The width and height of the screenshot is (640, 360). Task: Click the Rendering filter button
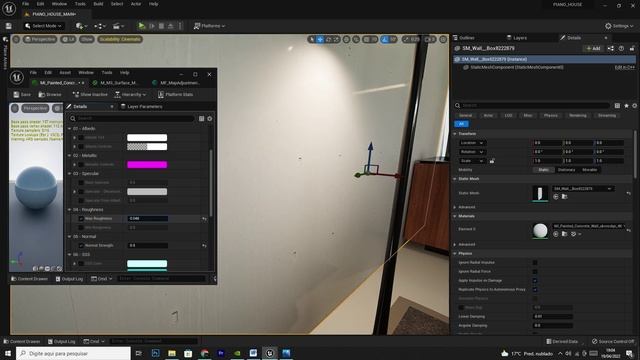pyautogui.click(x=578, y=116)
